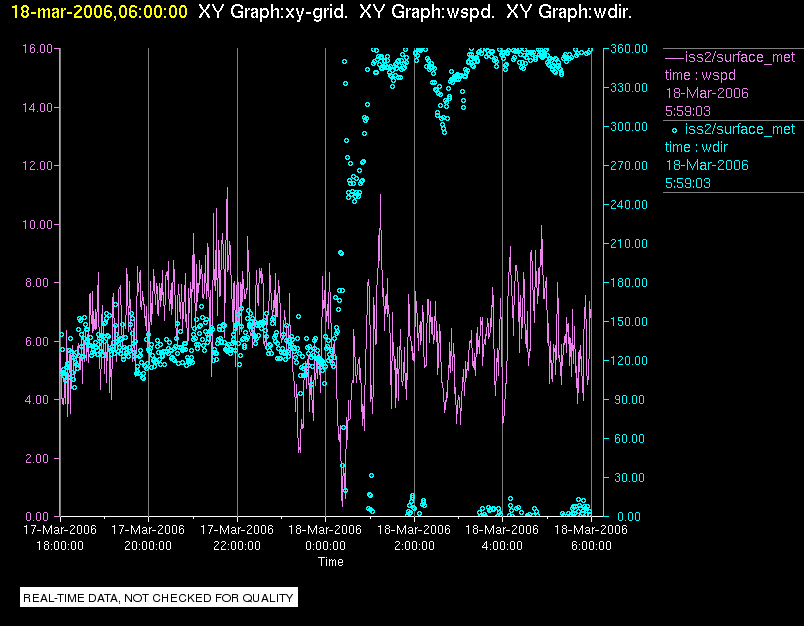This screenshot has width=804, height=626.
Task: Click the 30.00 wind direction axis label
Action: 629,477
